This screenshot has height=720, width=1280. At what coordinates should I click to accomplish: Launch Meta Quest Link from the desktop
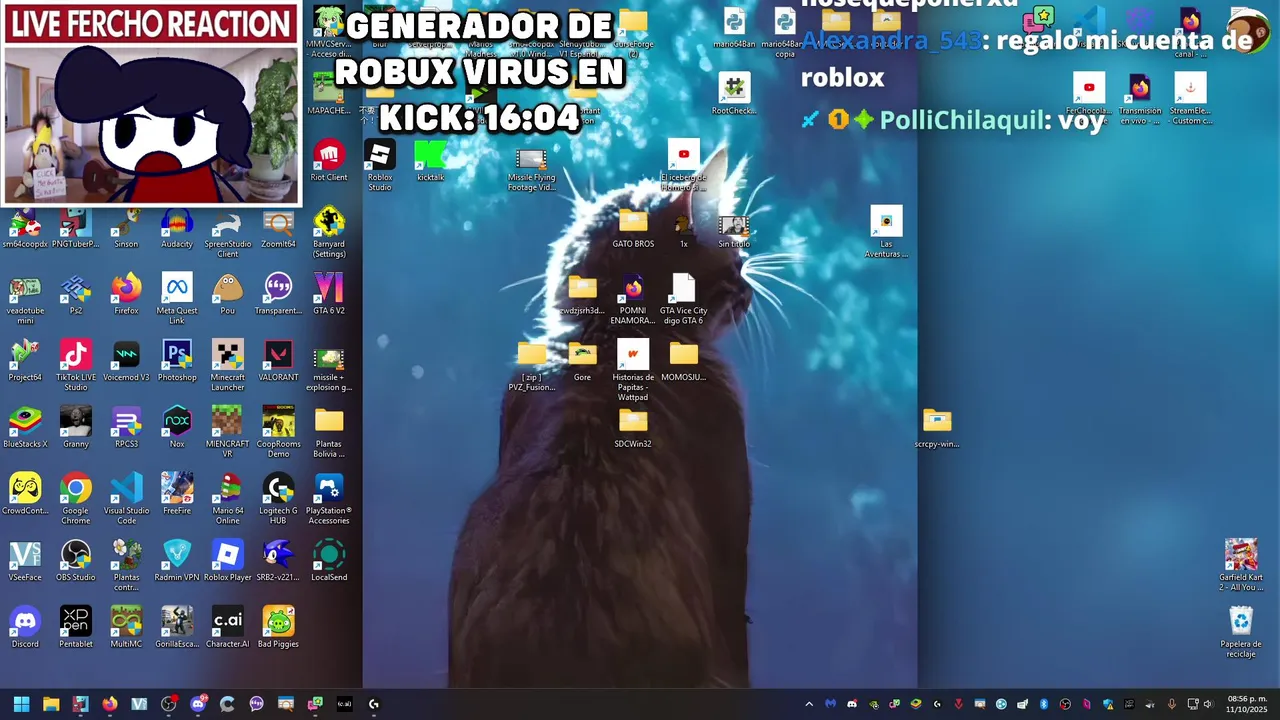[x=177, y=299]
